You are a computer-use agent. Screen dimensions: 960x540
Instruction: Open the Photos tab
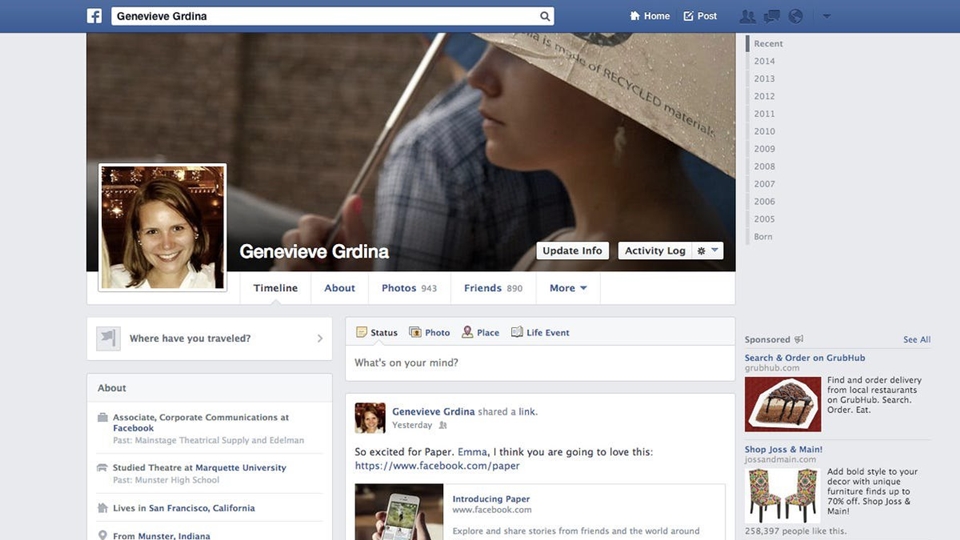click(408, 288)
